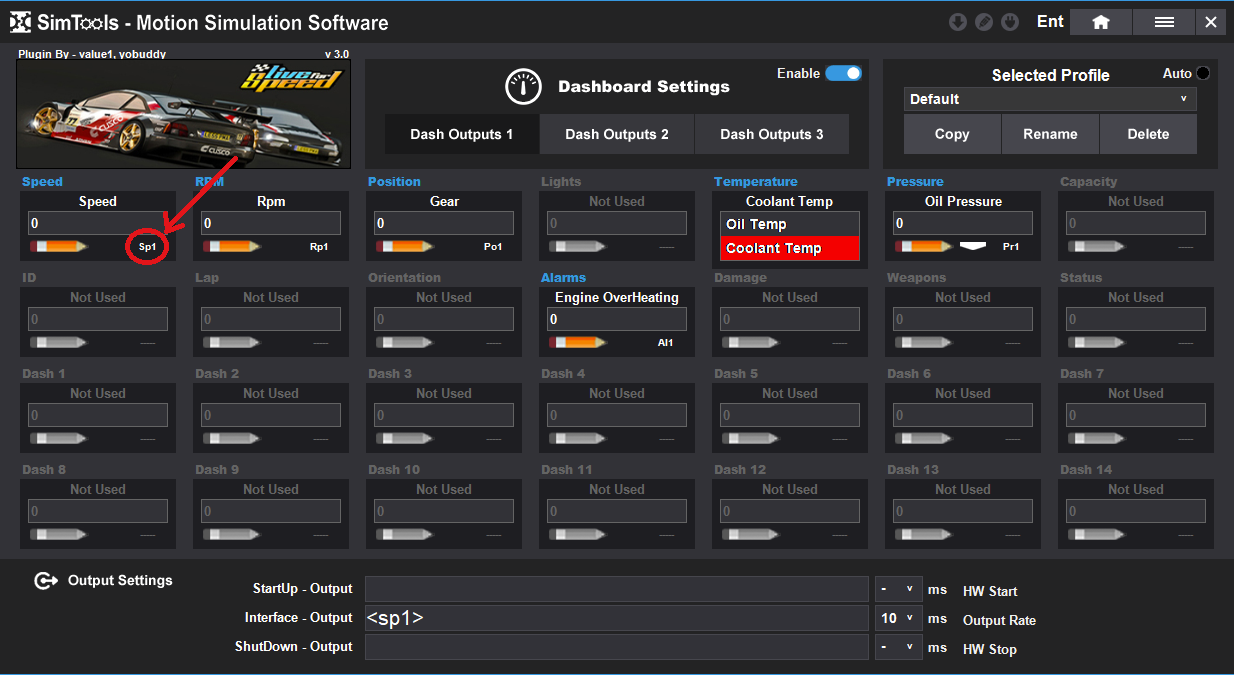1234x675 pixels.
Task: Click the orange pencil under Oil Pressure
Action: [924, 246]
